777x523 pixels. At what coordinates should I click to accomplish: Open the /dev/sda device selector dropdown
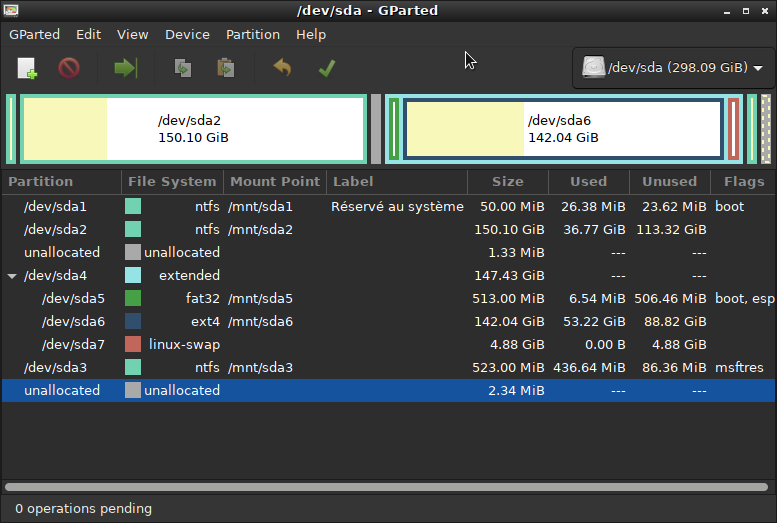pos(672,67)
